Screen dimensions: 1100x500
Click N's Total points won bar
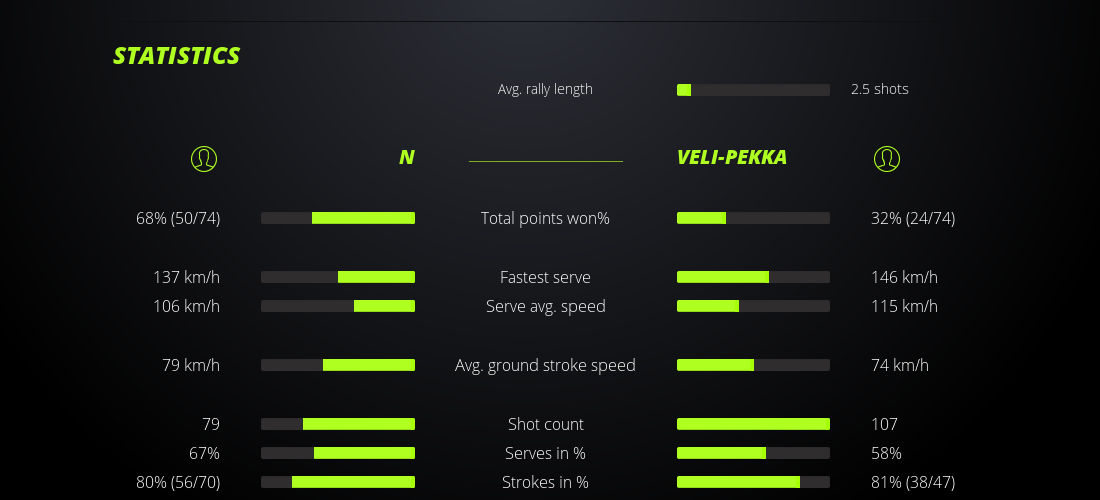(x=338, y=218)
